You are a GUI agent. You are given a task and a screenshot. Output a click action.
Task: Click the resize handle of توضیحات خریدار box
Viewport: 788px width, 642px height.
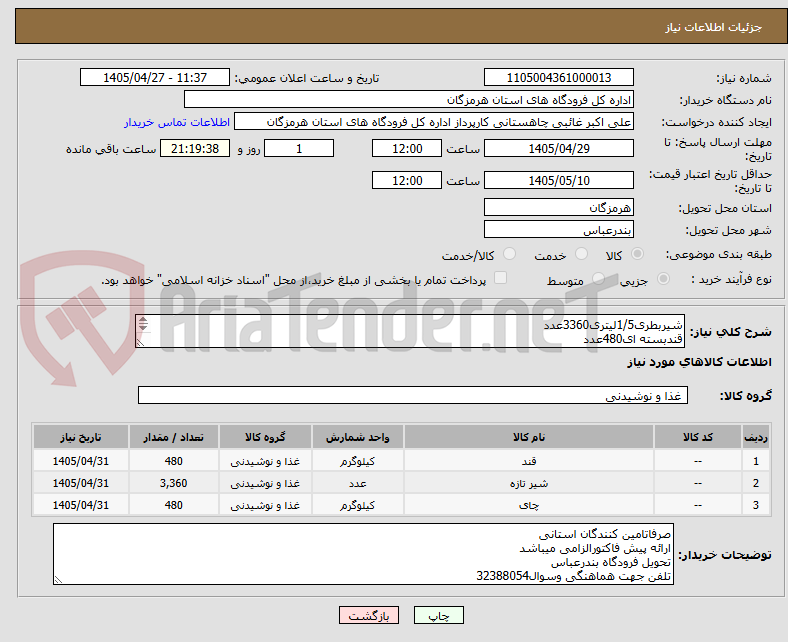coord(58,580)
